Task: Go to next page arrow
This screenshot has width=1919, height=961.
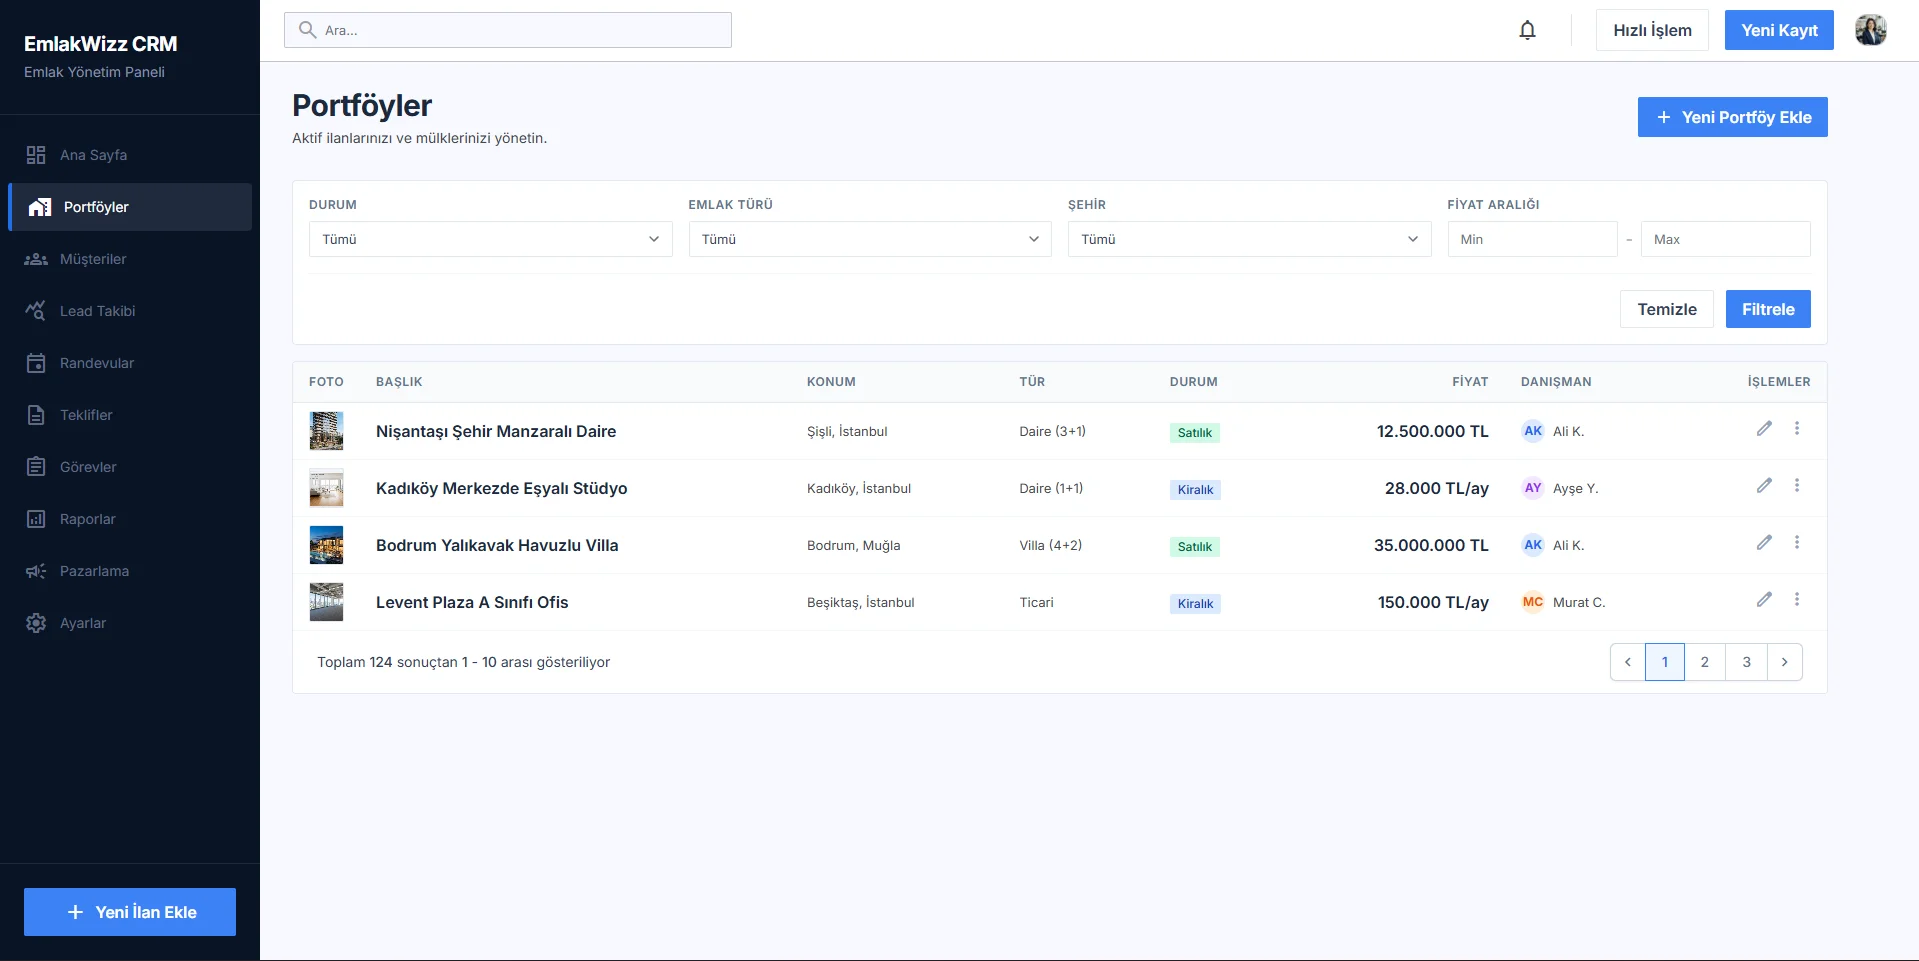Action: [1785, 662]
